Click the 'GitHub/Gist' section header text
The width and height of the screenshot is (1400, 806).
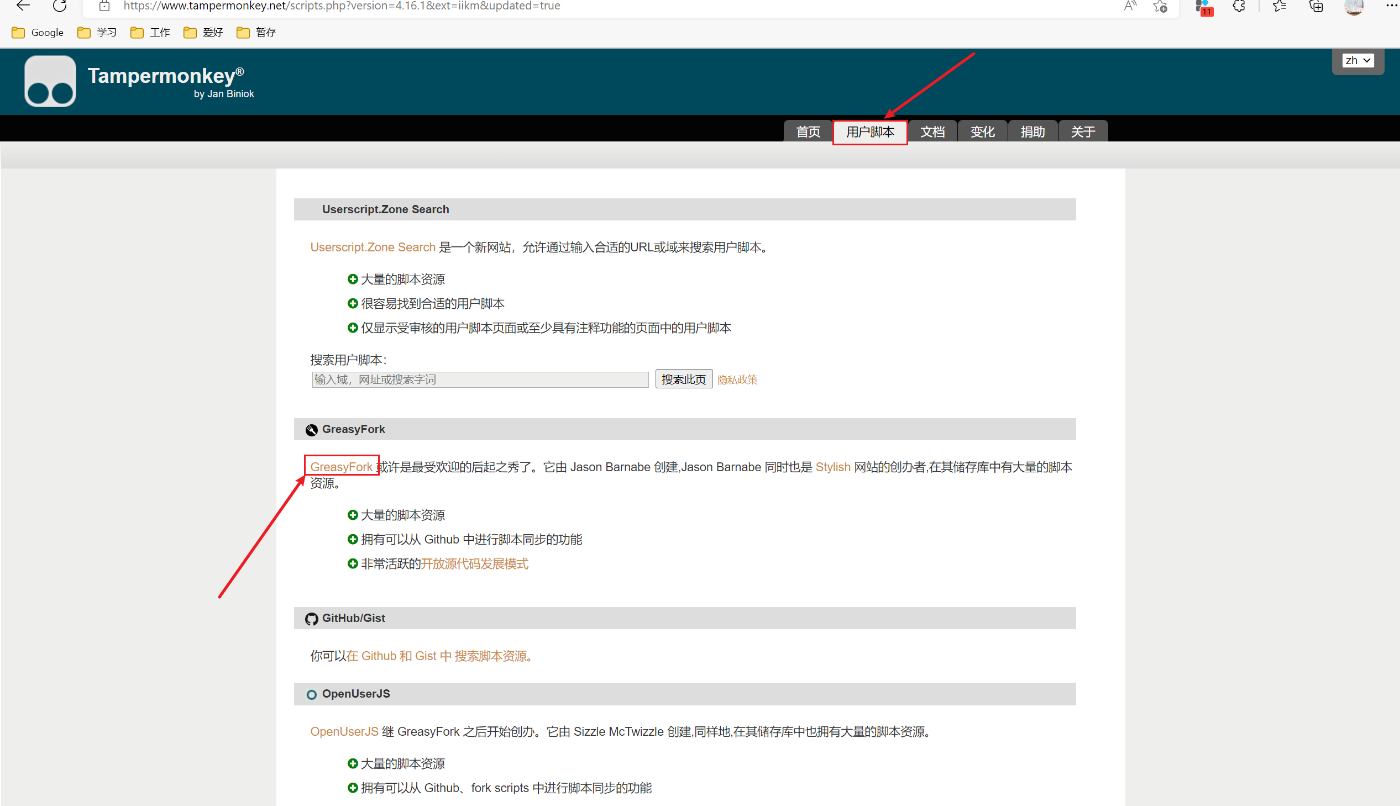point(354,619)
